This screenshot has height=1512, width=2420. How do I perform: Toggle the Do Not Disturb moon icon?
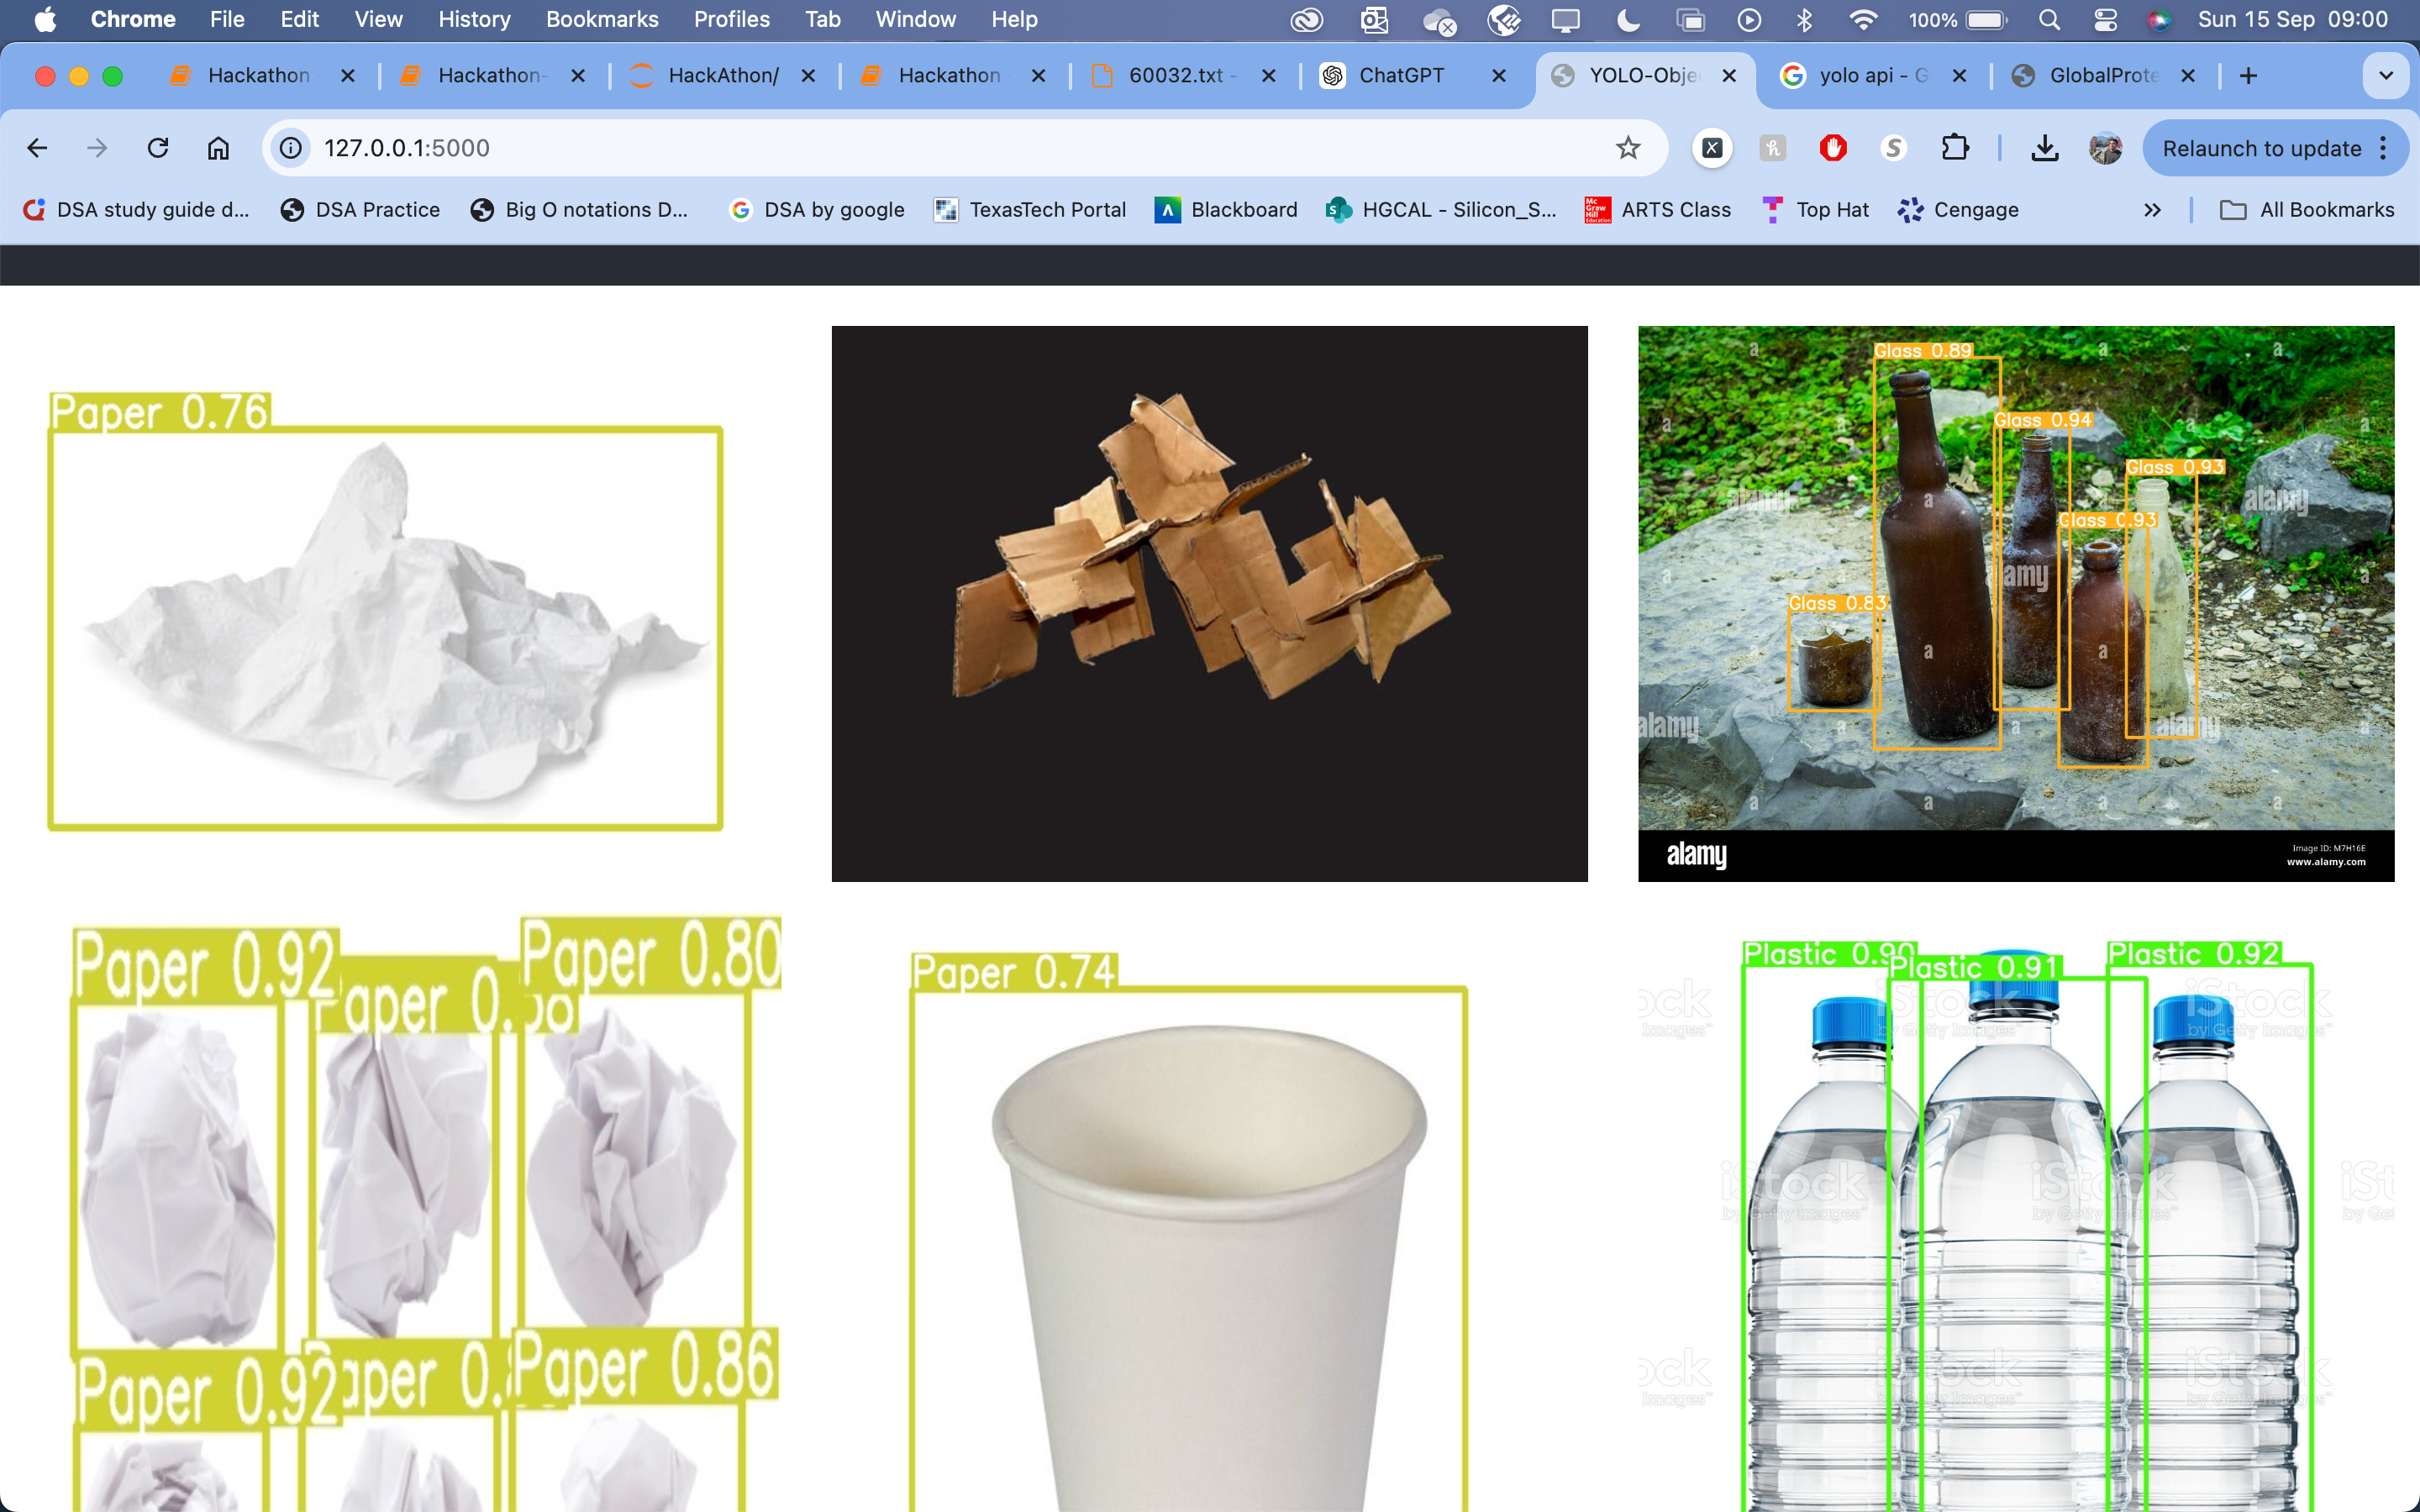(x=1628, y=20)
